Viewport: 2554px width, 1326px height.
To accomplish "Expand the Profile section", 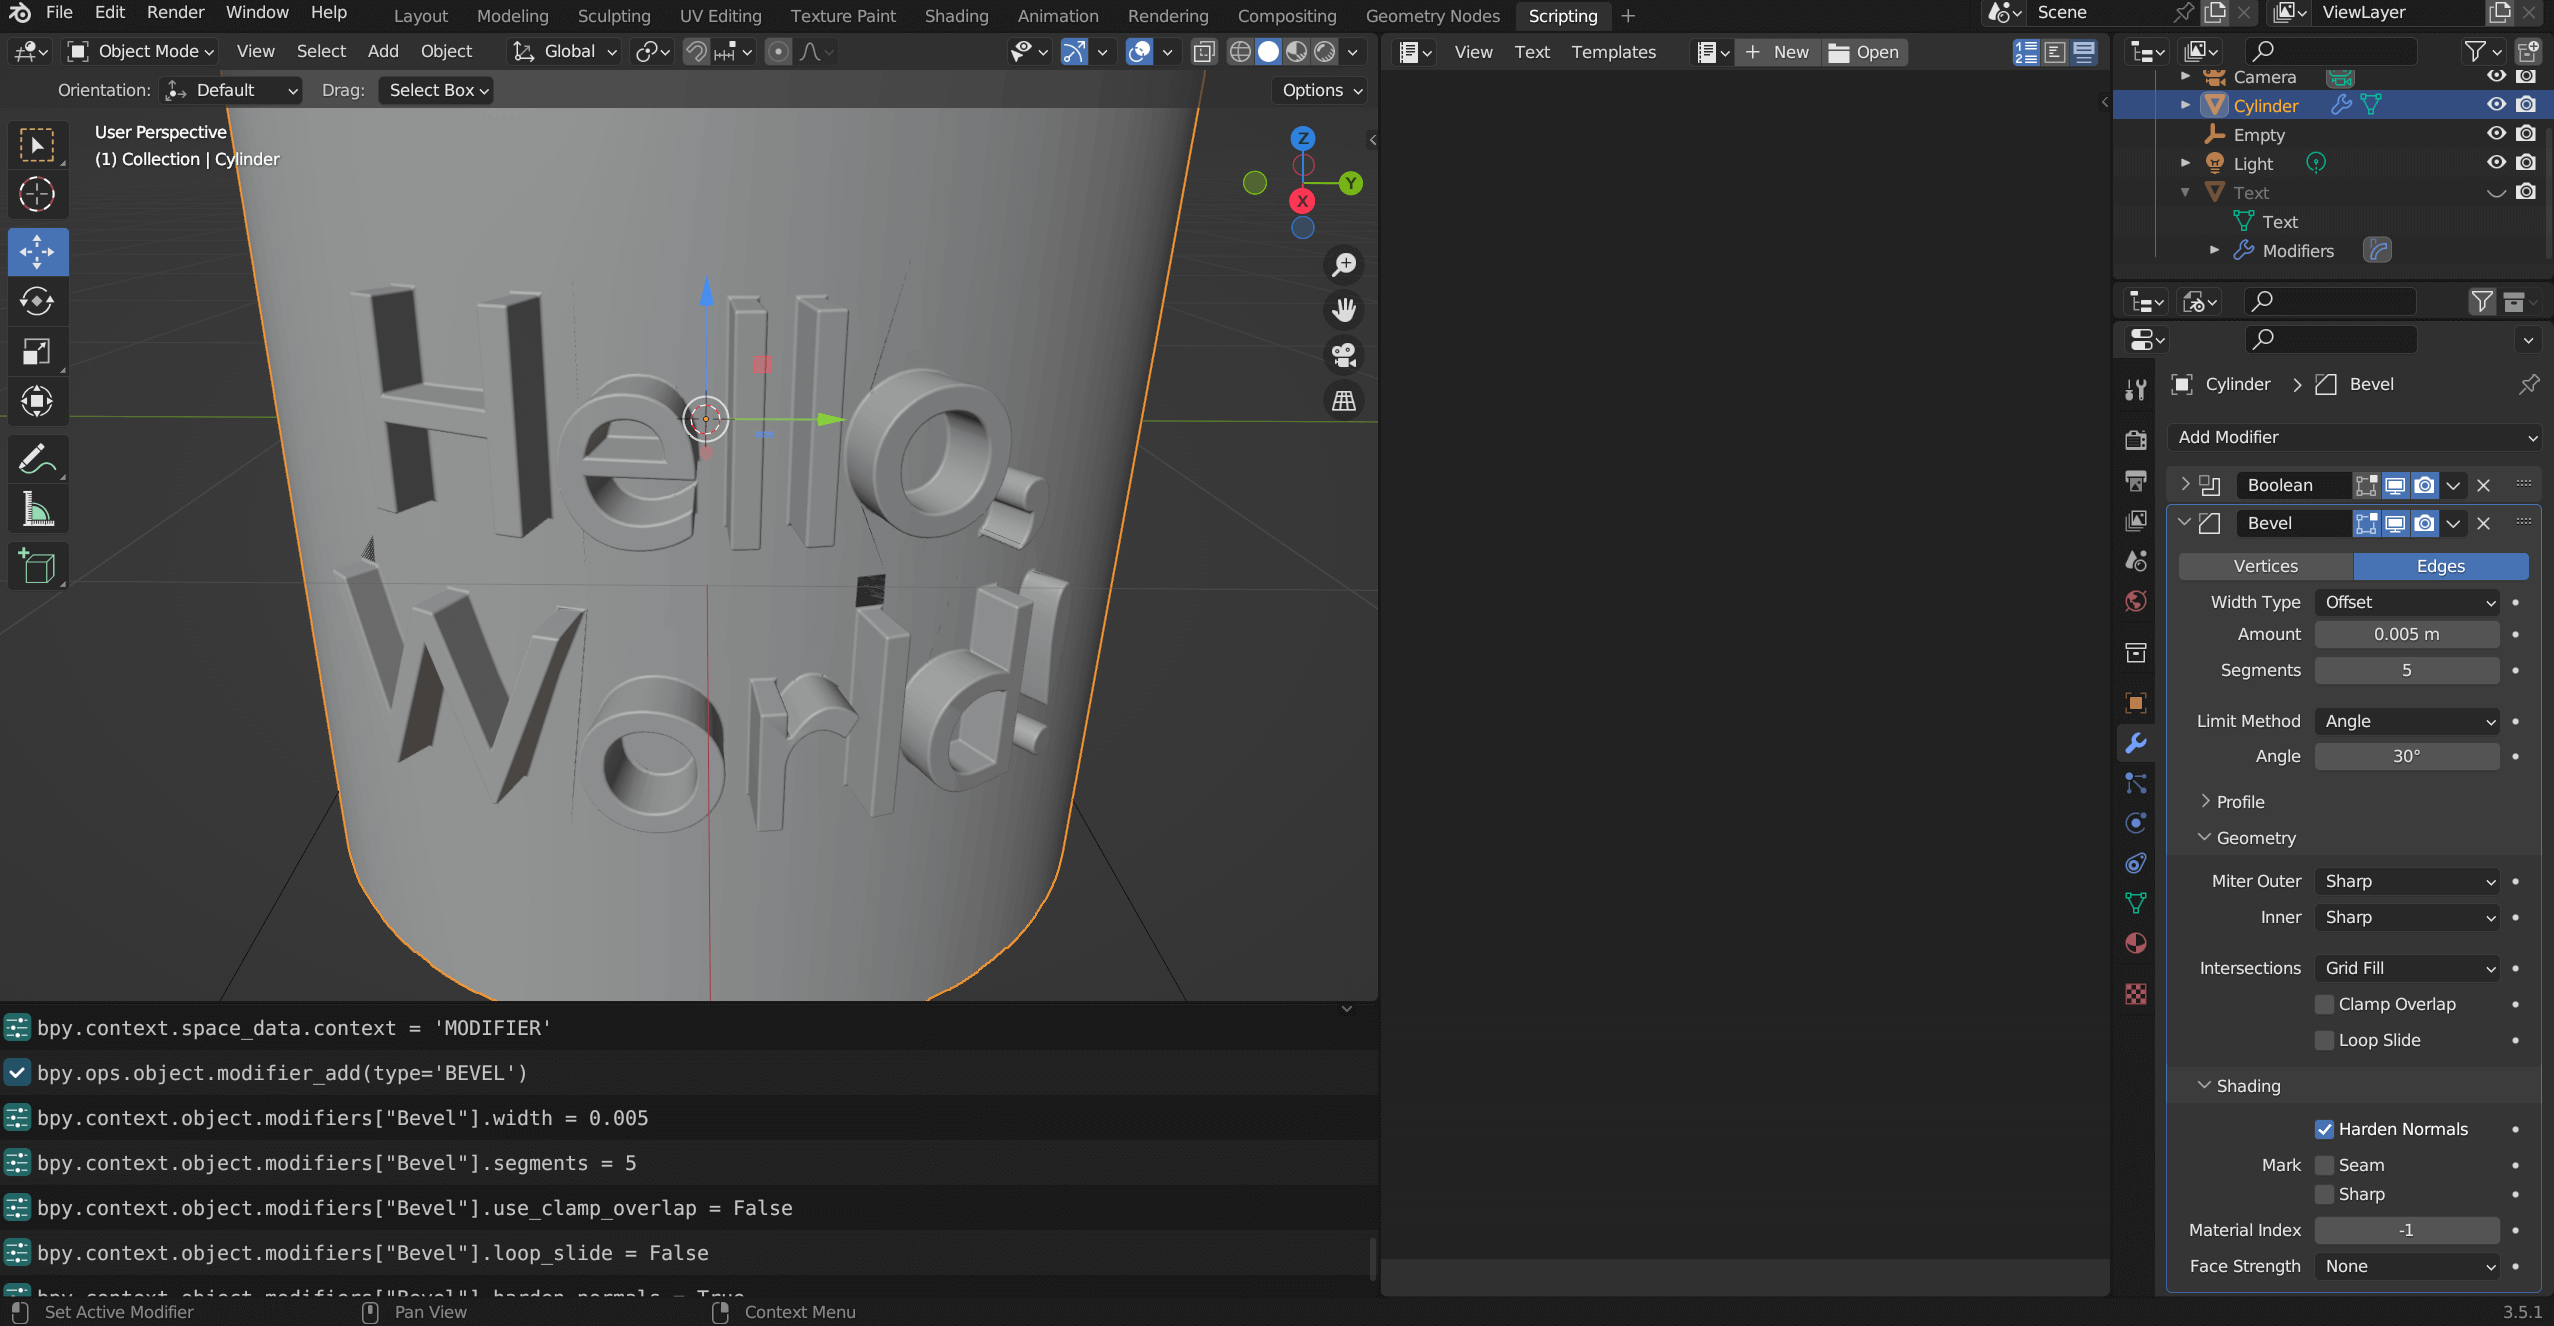I will [x=2239, y=802].
